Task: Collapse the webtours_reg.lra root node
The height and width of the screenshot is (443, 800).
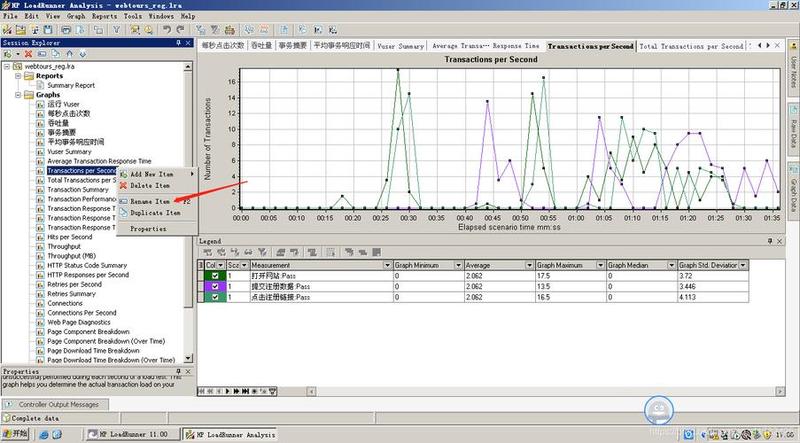Action: coord(7,66)
